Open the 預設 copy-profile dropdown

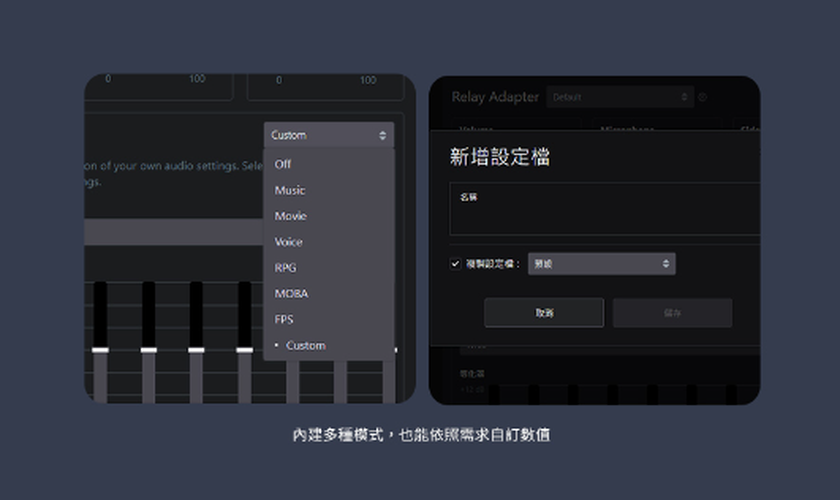click(x=601, y=264)
